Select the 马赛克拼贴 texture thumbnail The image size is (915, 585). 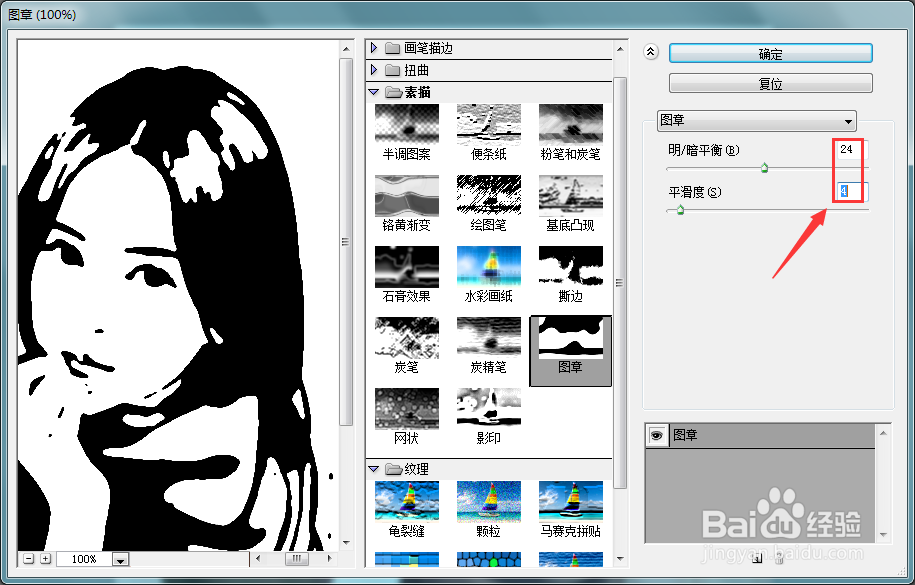pos(570,501)
